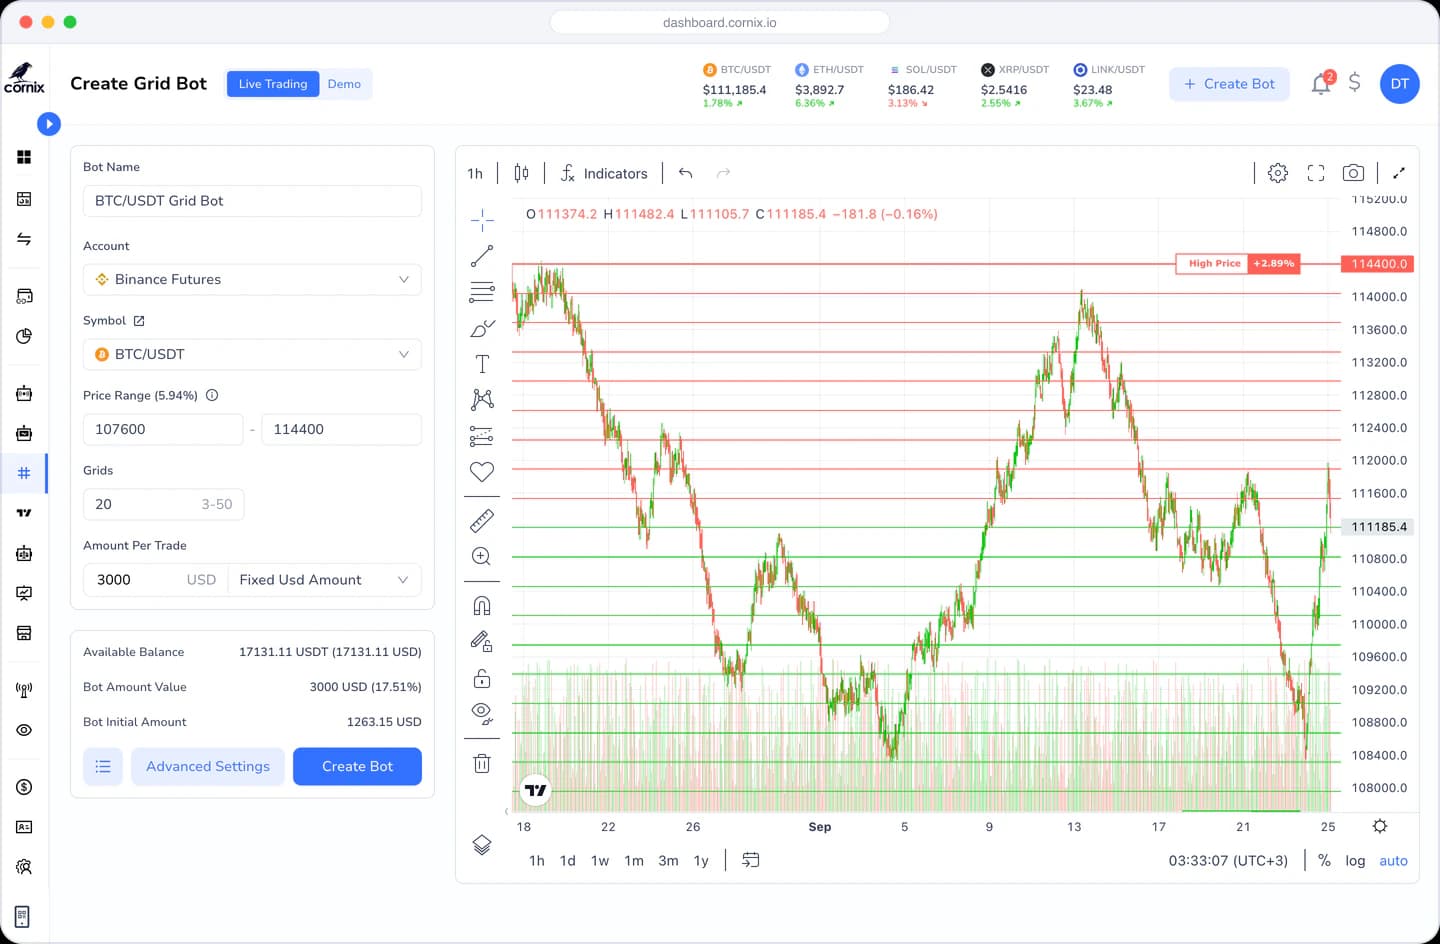Select the 1d time range

568,860
